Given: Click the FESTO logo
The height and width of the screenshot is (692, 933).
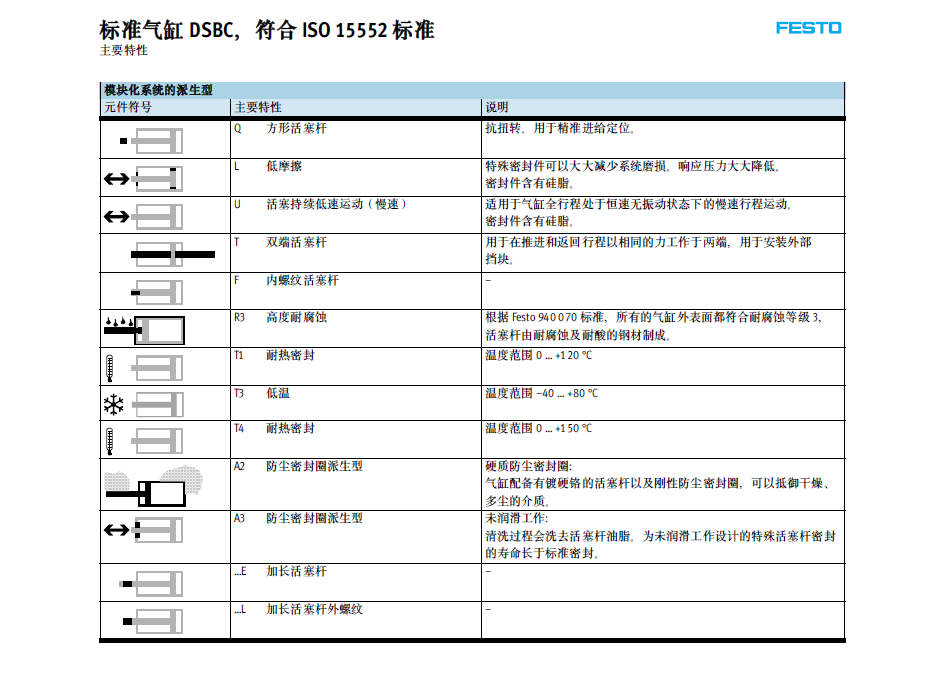Looking at the screenshot, I should pyautogui.click(x=808, y=28).
